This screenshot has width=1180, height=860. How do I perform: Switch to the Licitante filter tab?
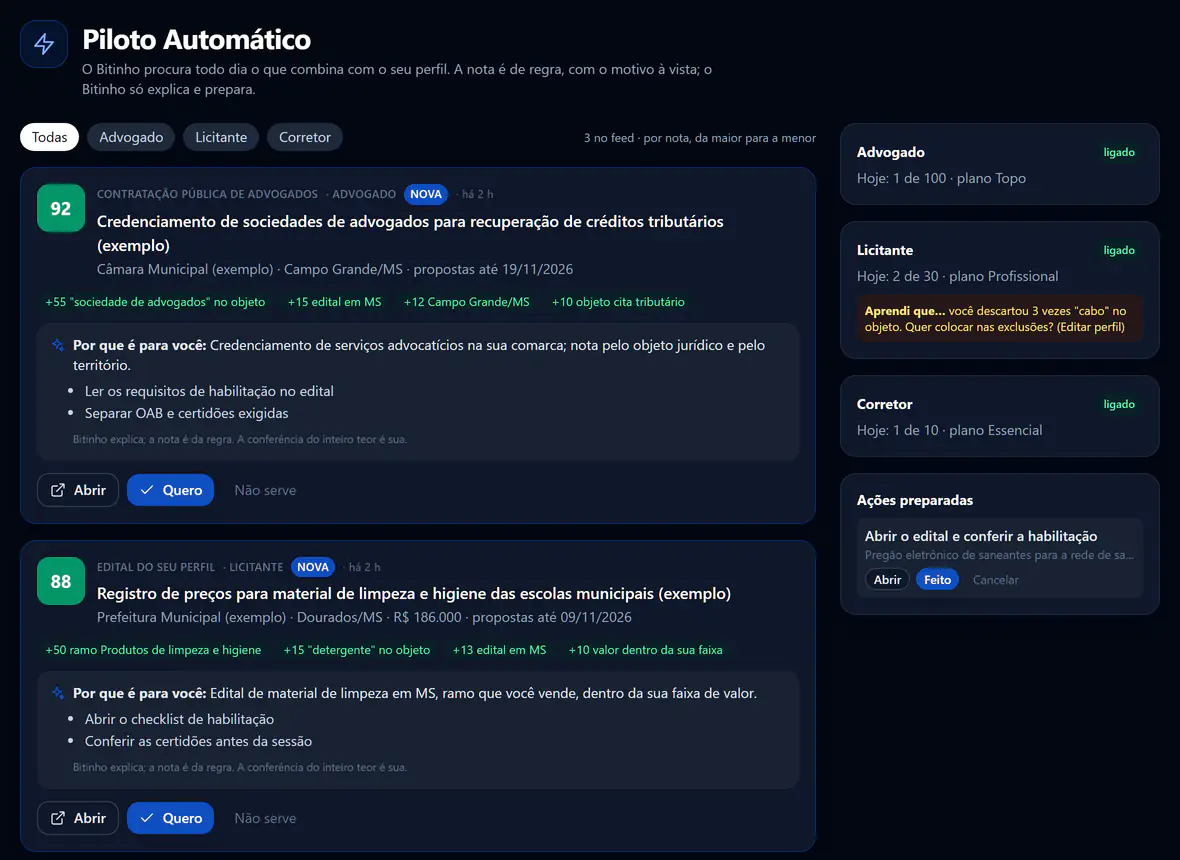221,137
